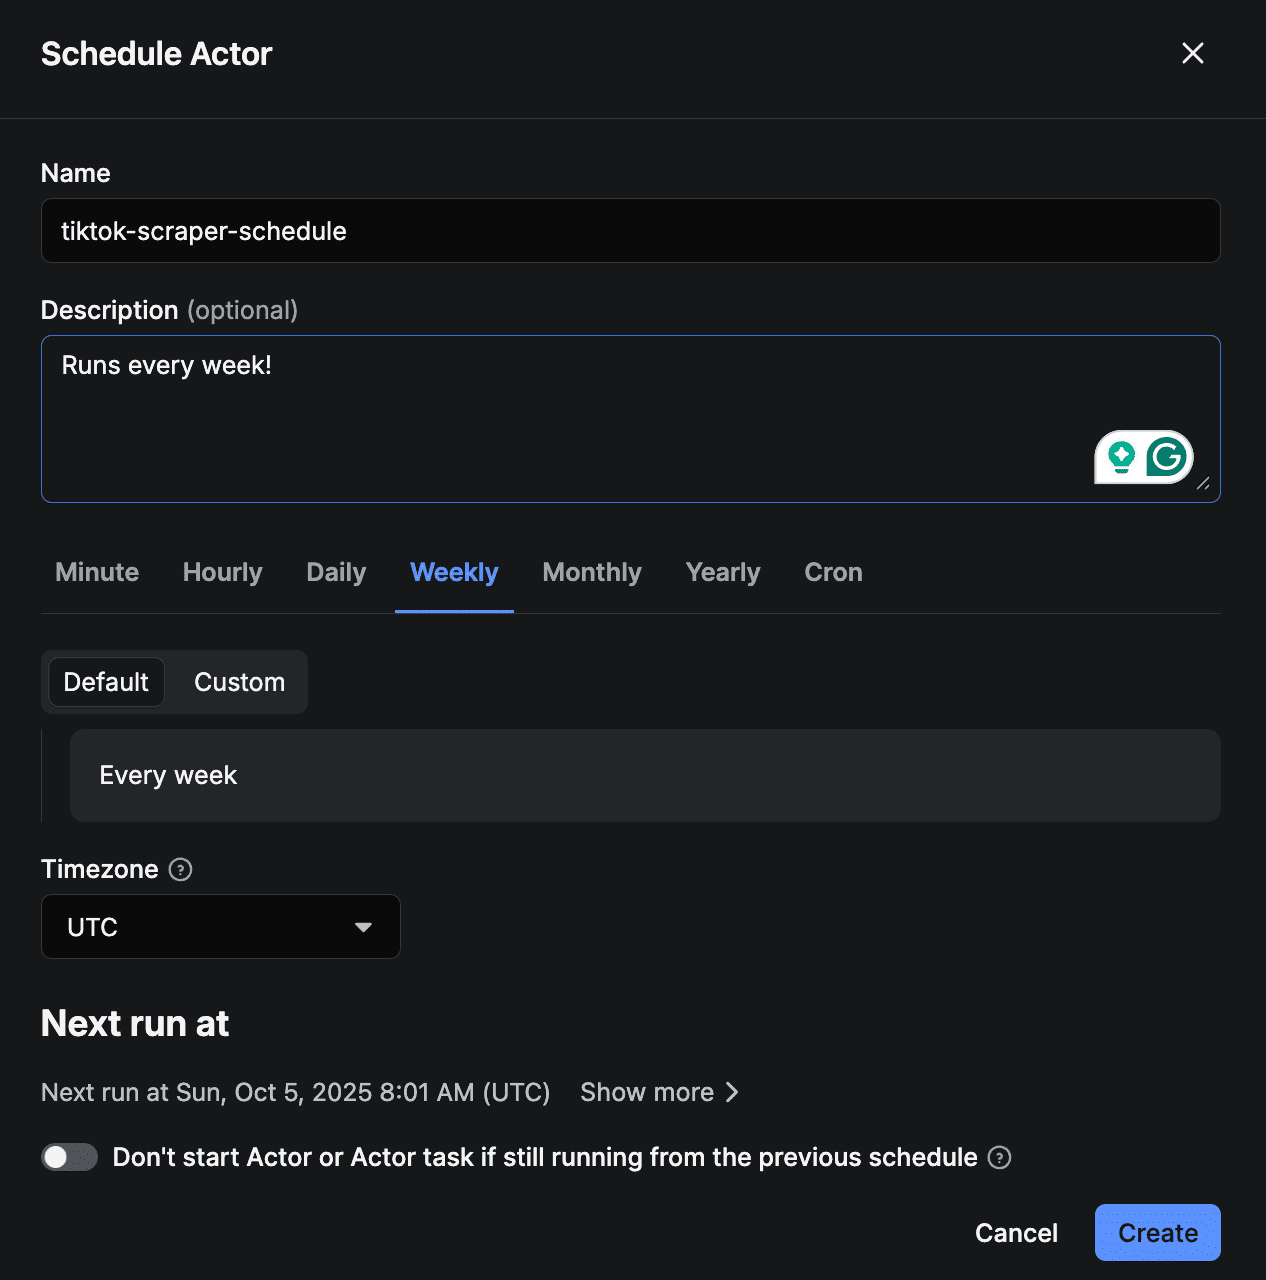Open the timezone selector arrow
Viewport: 1266px width, 1280px height.
363,927
